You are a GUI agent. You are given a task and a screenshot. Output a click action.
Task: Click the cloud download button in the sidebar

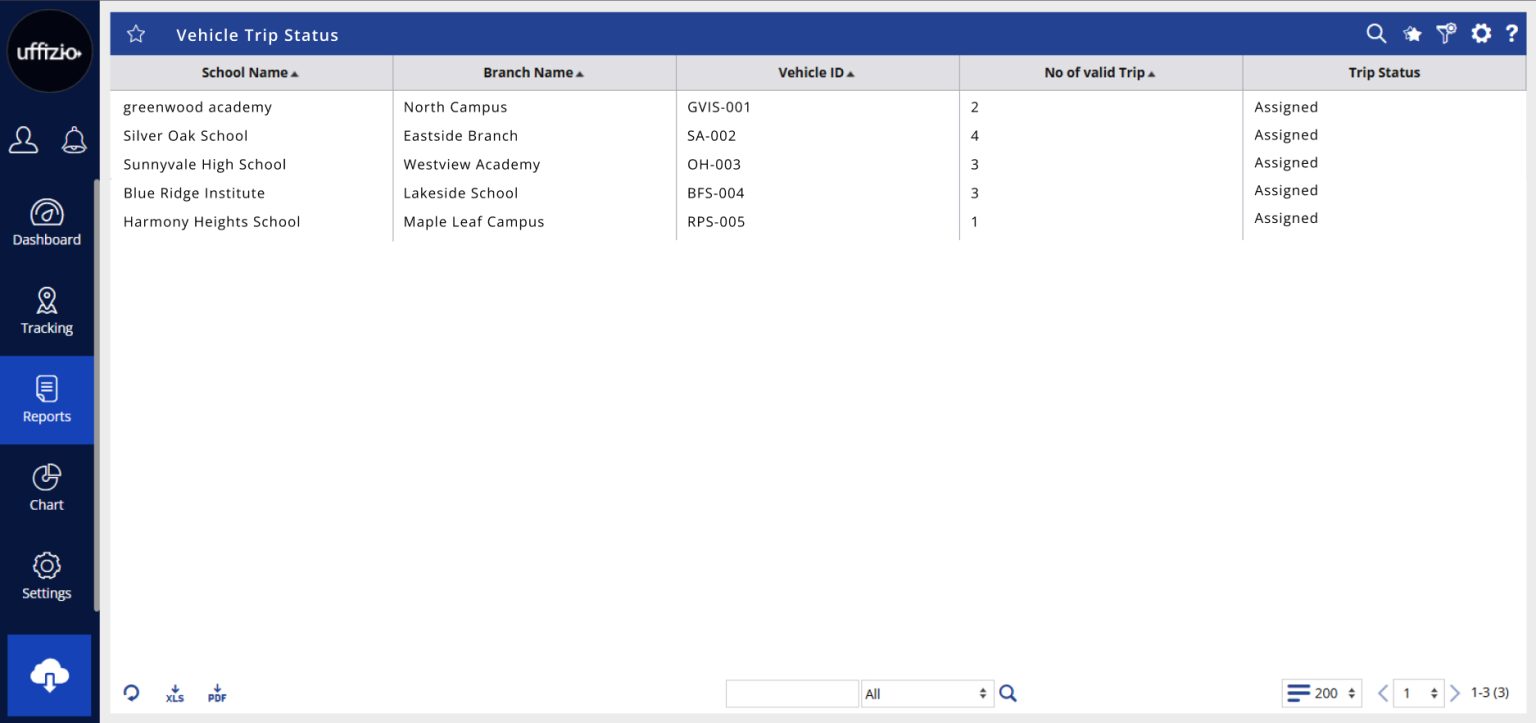[x=49, y=676]
